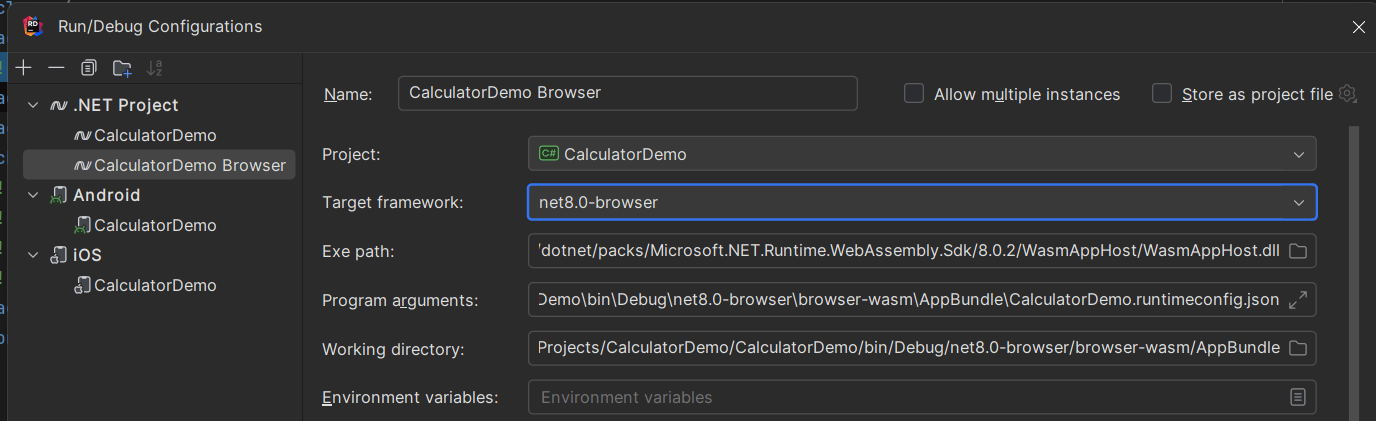Collapse the Android tree node

point(33,195)
